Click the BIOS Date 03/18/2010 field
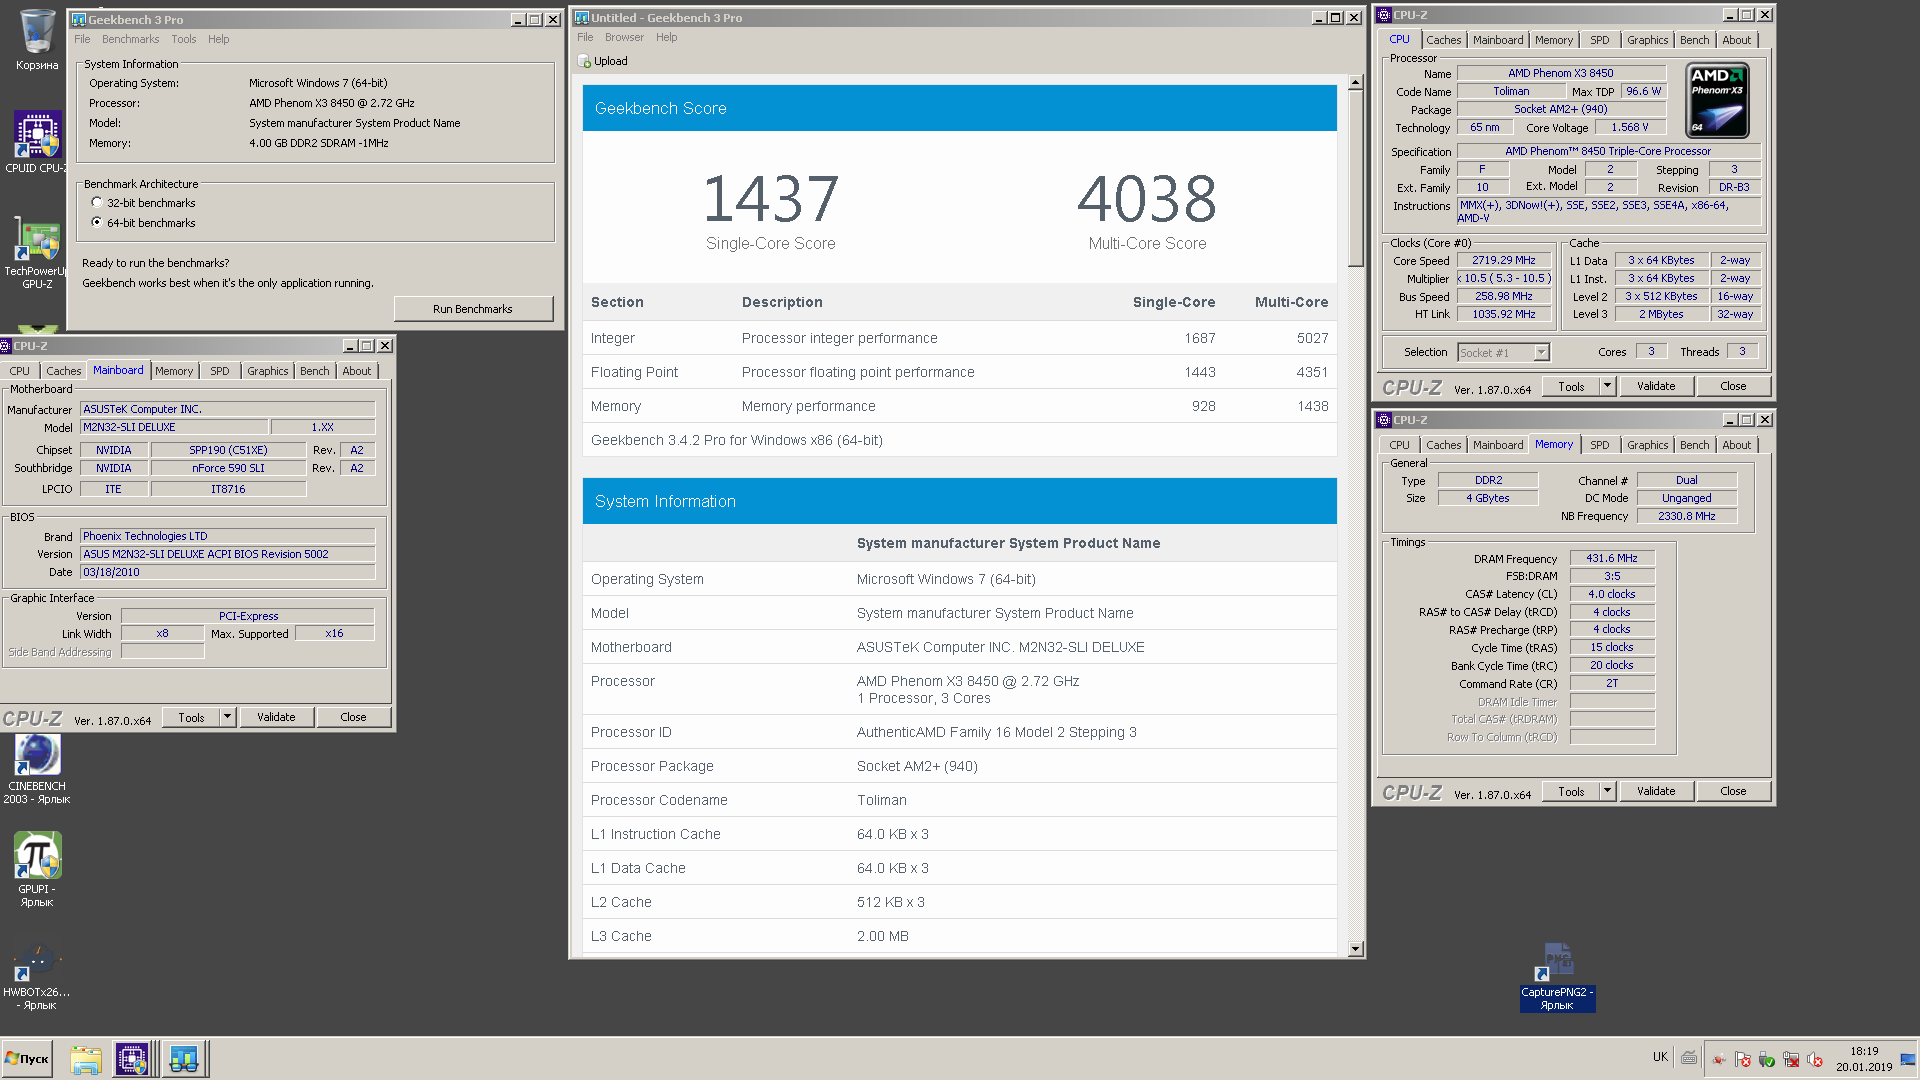Image resolution: width=1920 pixels, height=1080 pixels. (227, 572)
